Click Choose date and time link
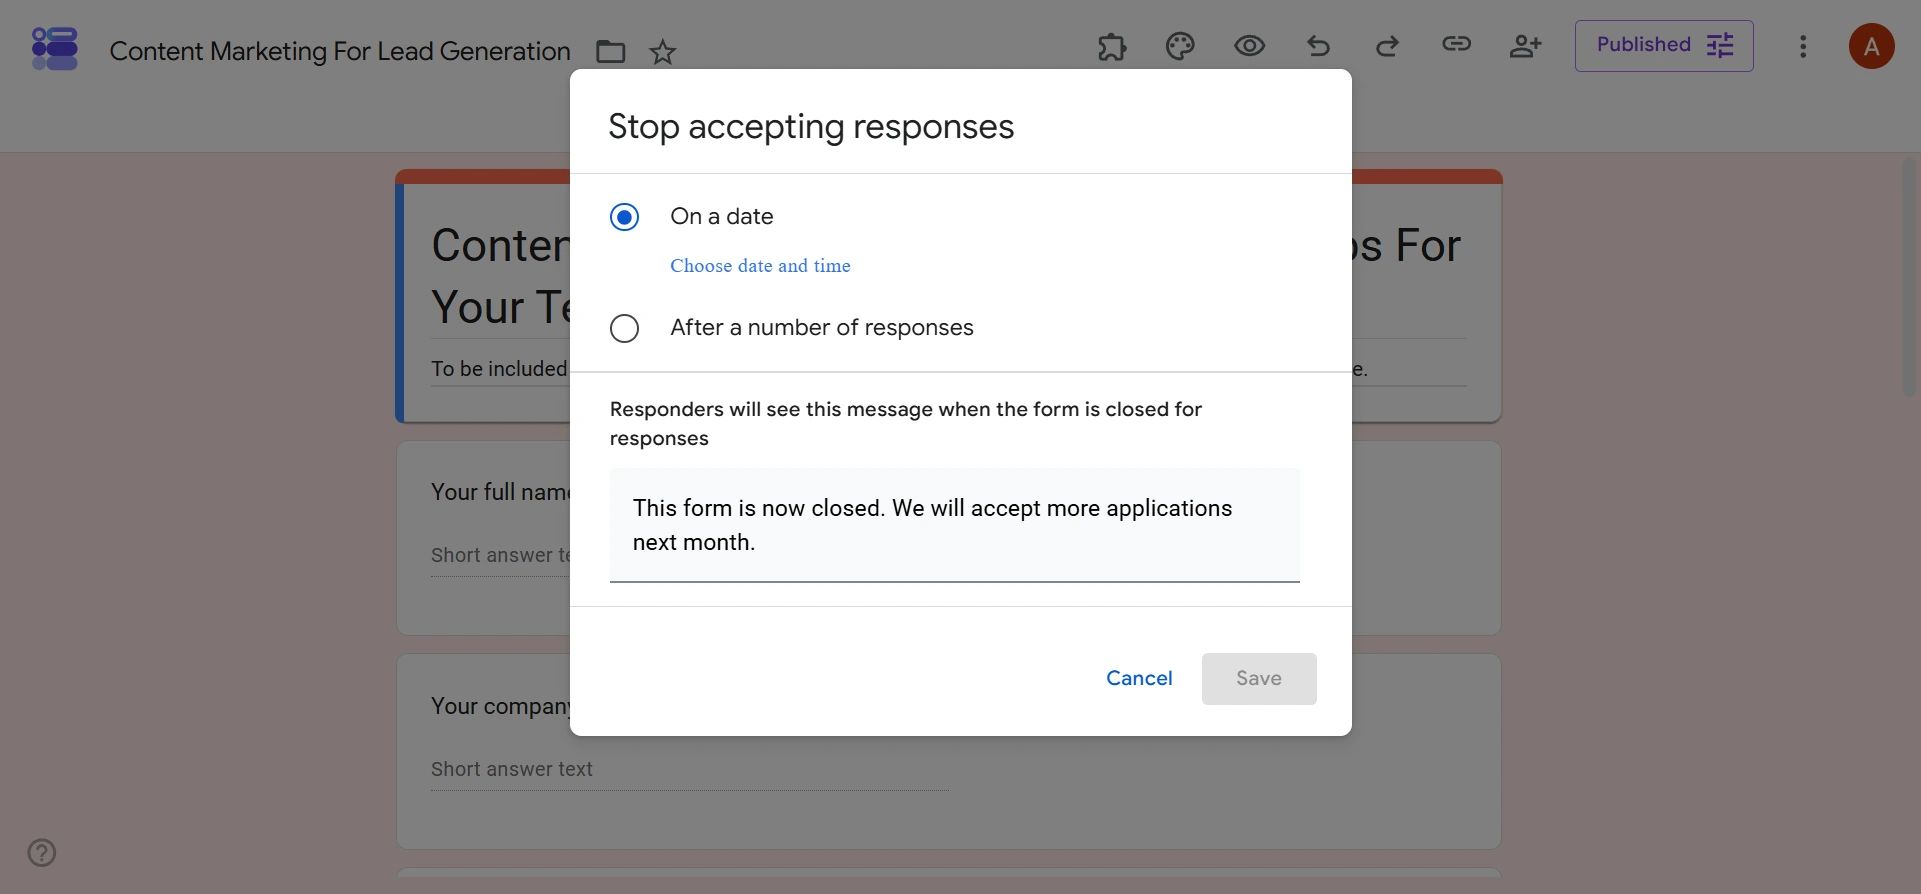 coord(760,266)
